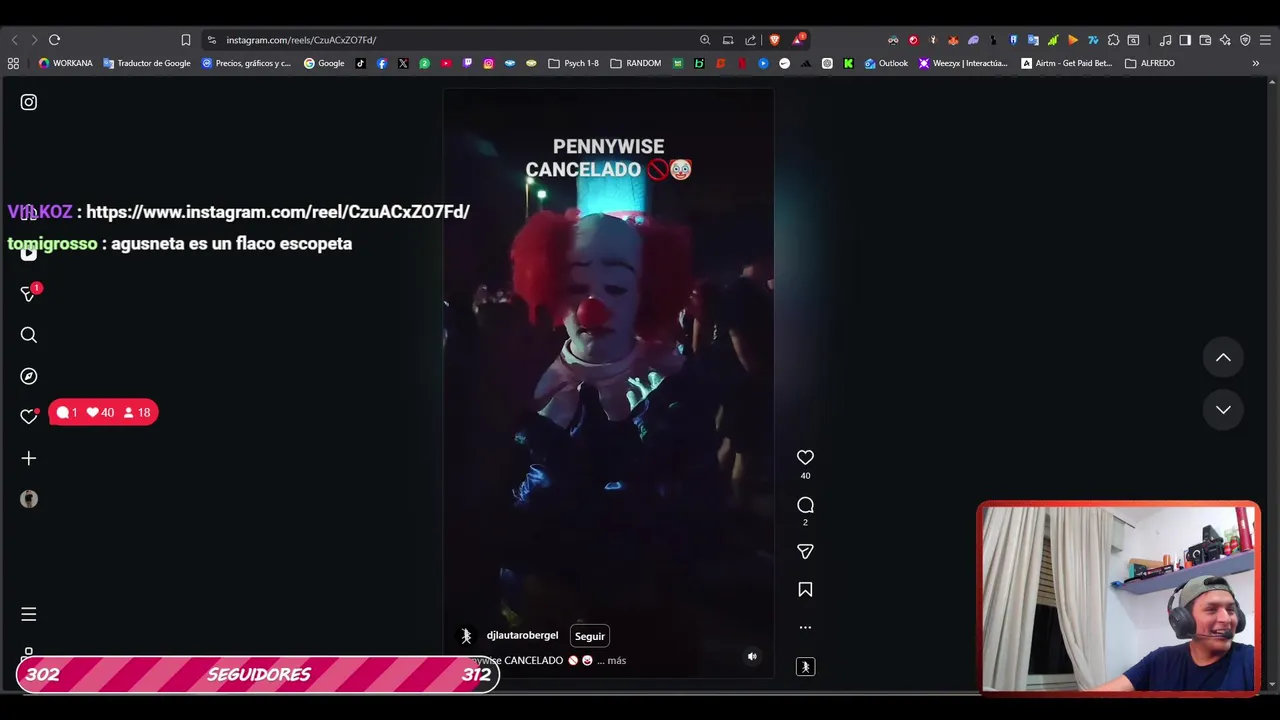Open TikTok bookmark icon
Viewport: 1280px width, 720px height.
click(x=360, y=63)
